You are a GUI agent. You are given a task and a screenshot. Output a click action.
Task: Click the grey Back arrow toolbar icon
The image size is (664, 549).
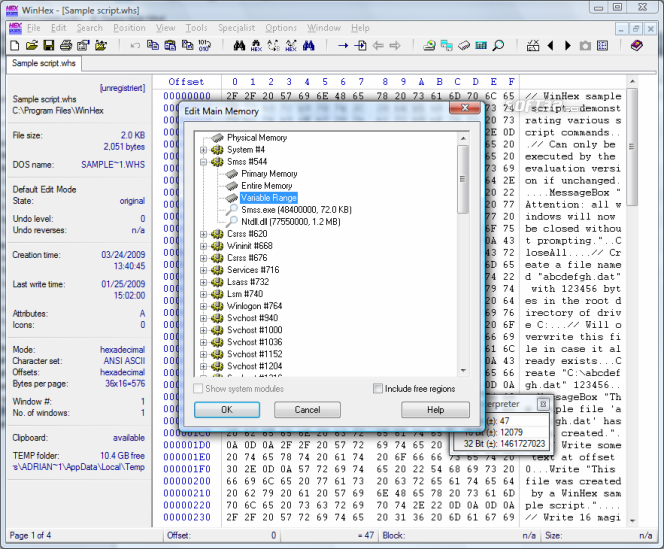[x=378, y=45]
